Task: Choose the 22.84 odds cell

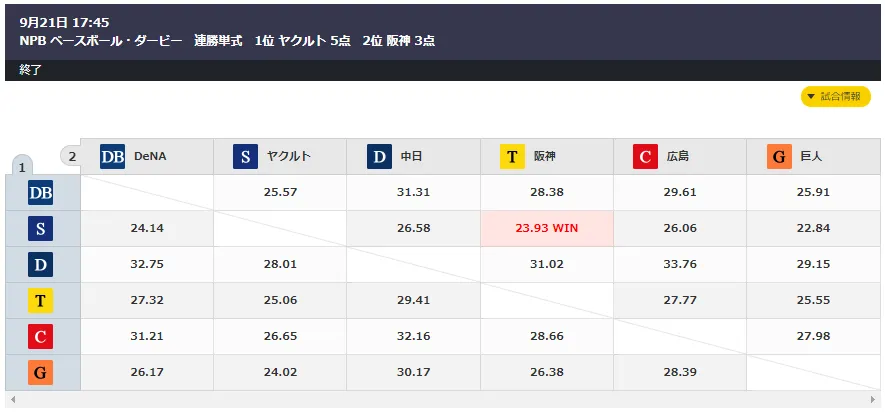Action: coord(813,228)
